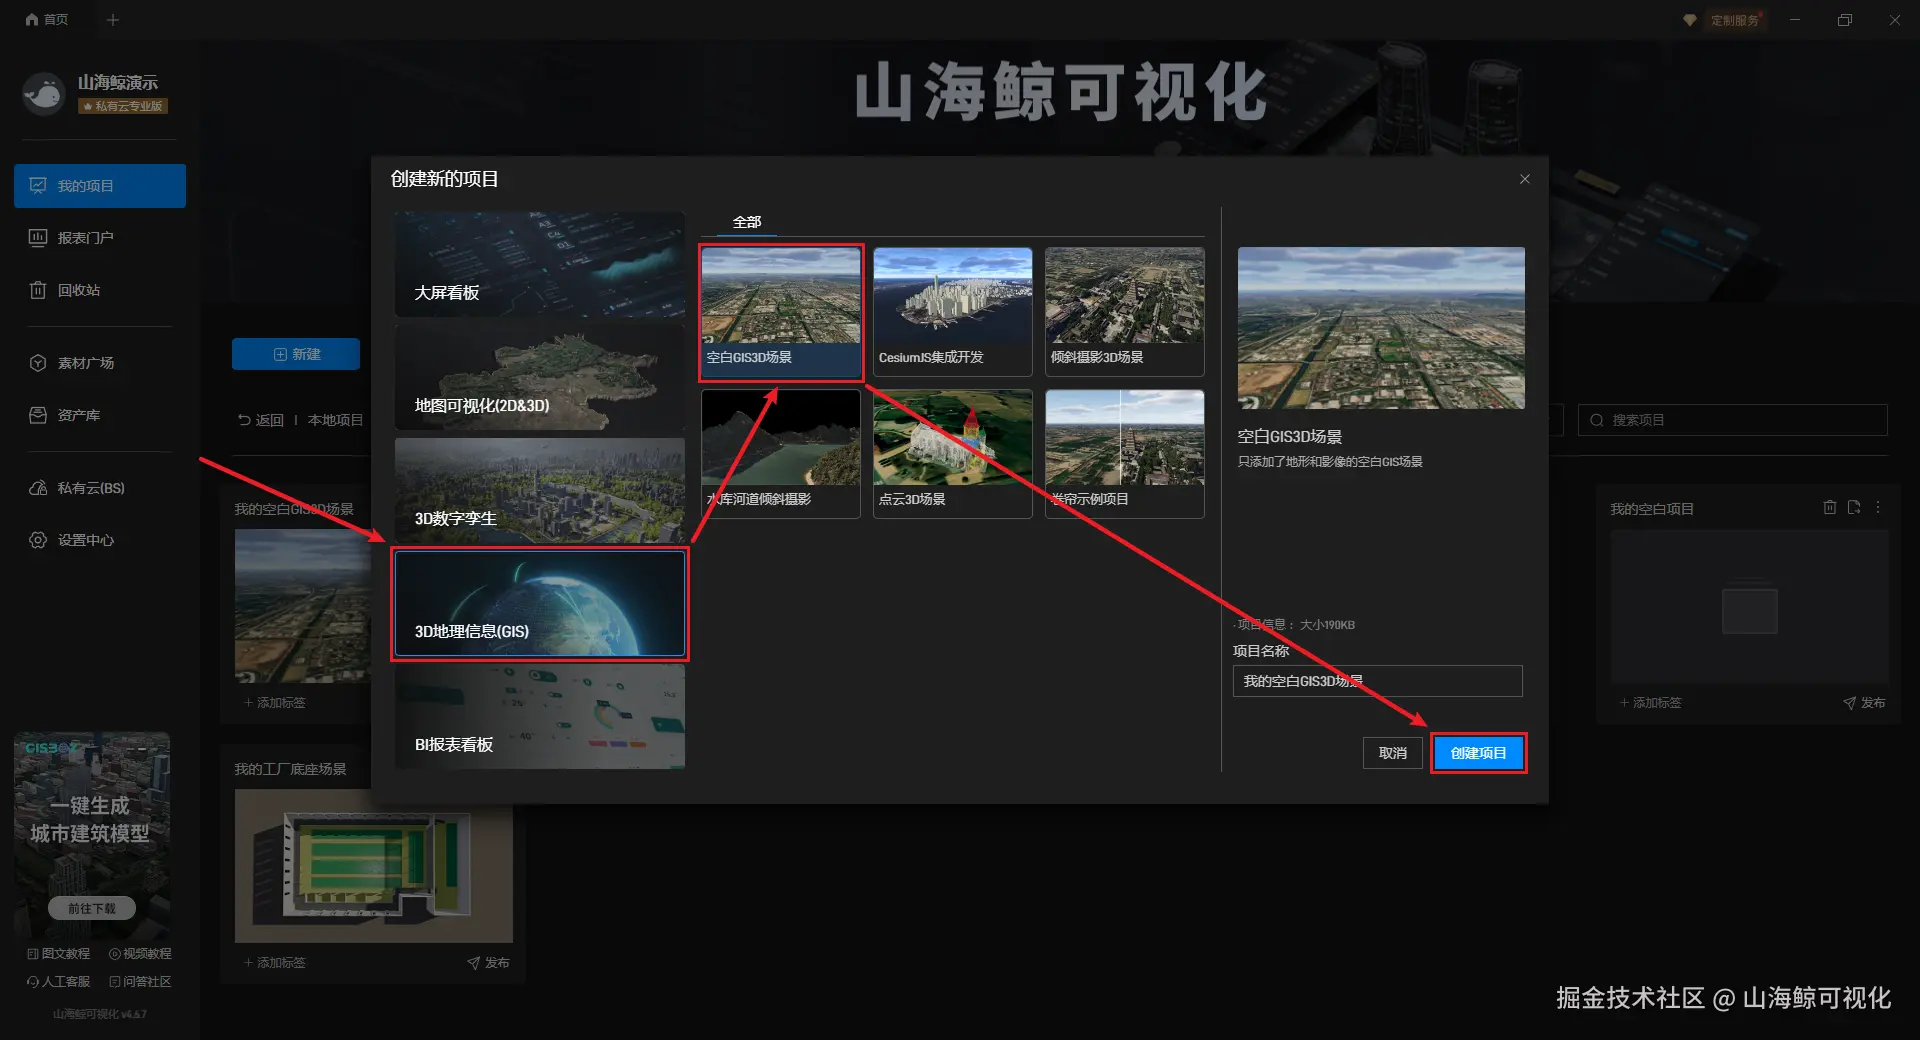The image size is (1920, 1040).
Task: Switch to the 首页 home tab
Action: 47,20
